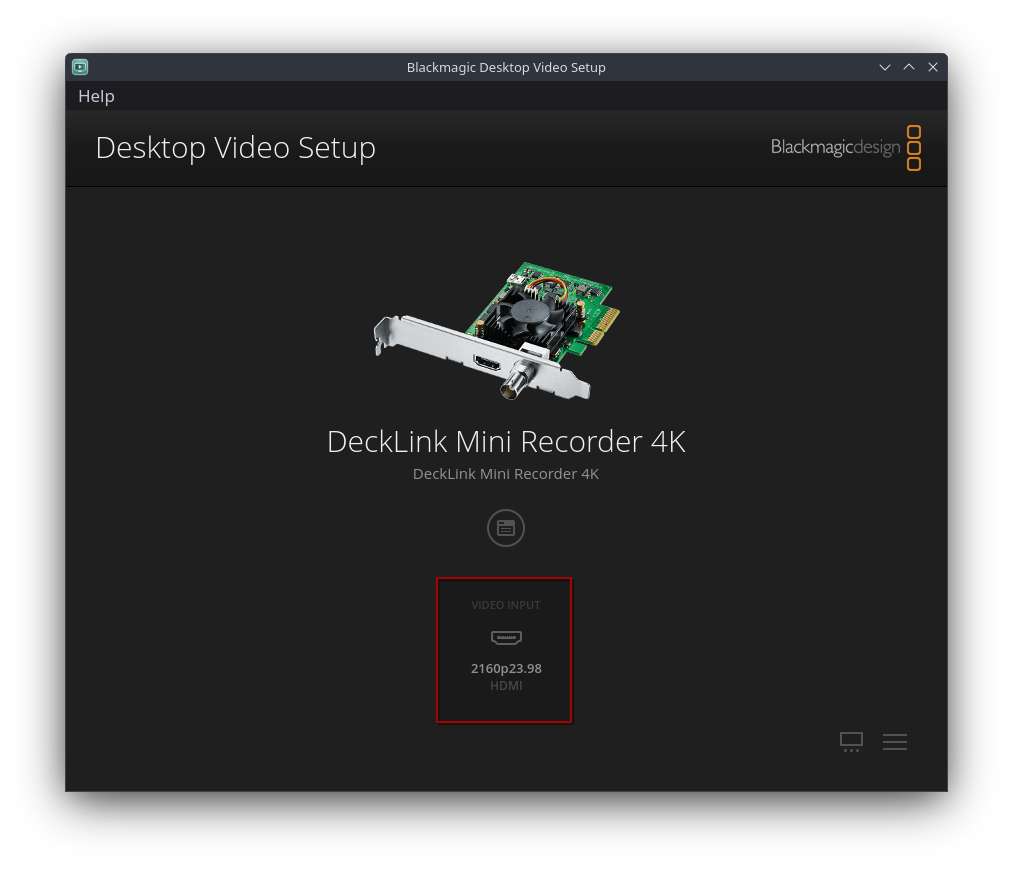Expand the down-chevron in the title bar

(884, 67)
